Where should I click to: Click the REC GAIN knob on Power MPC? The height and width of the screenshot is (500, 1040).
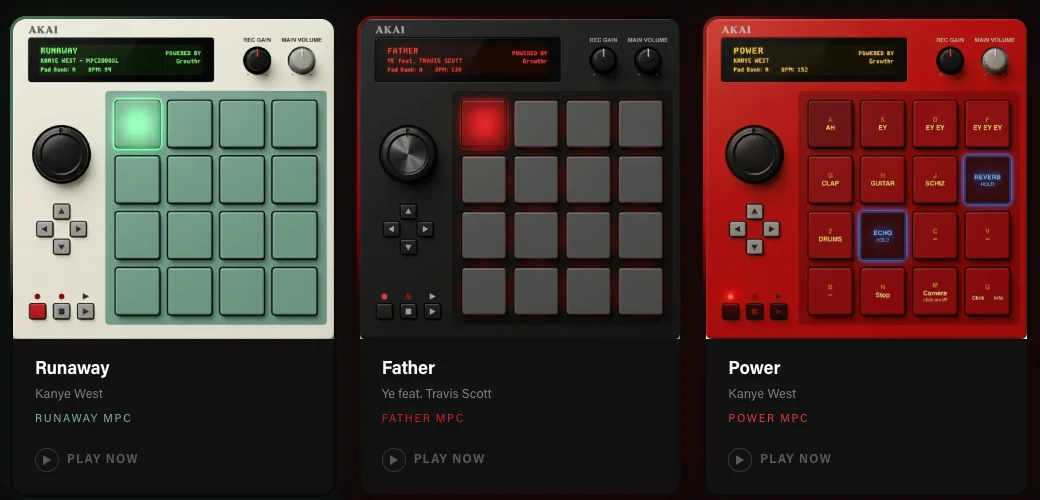click(x=950, y=60)
